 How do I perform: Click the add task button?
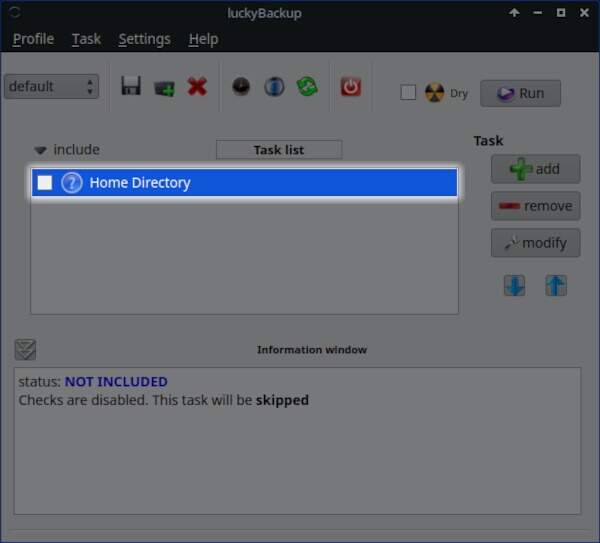coord(536,169)
